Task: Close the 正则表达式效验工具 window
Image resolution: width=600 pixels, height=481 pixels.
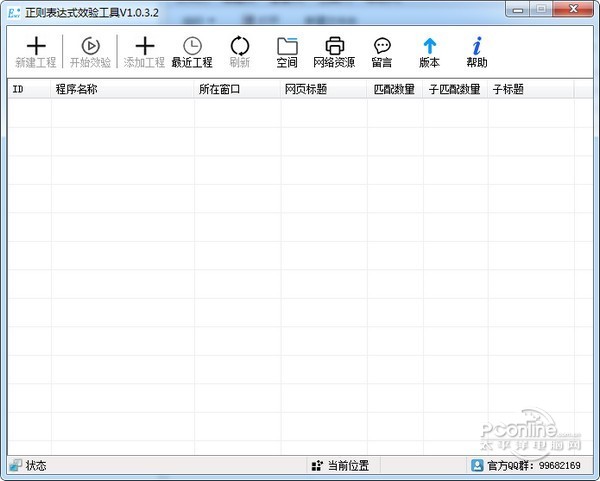Action: (573, 10)
